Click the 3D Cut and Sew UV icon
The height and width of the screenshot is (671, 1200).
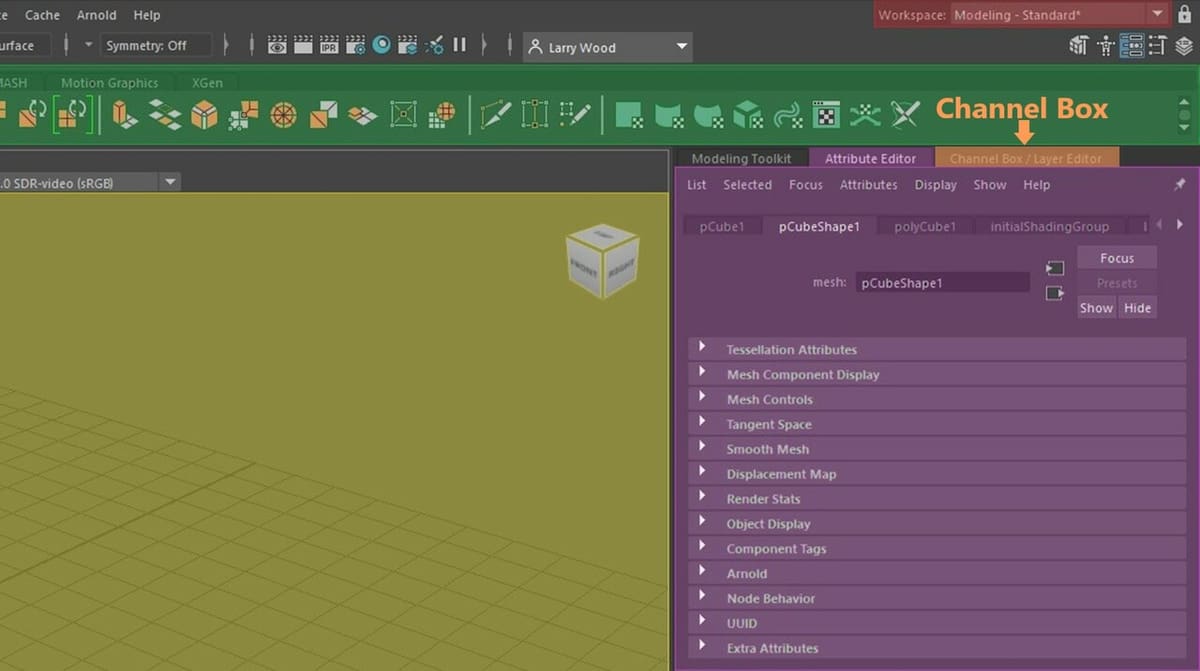pyautogui.click(x=865, y=115)
